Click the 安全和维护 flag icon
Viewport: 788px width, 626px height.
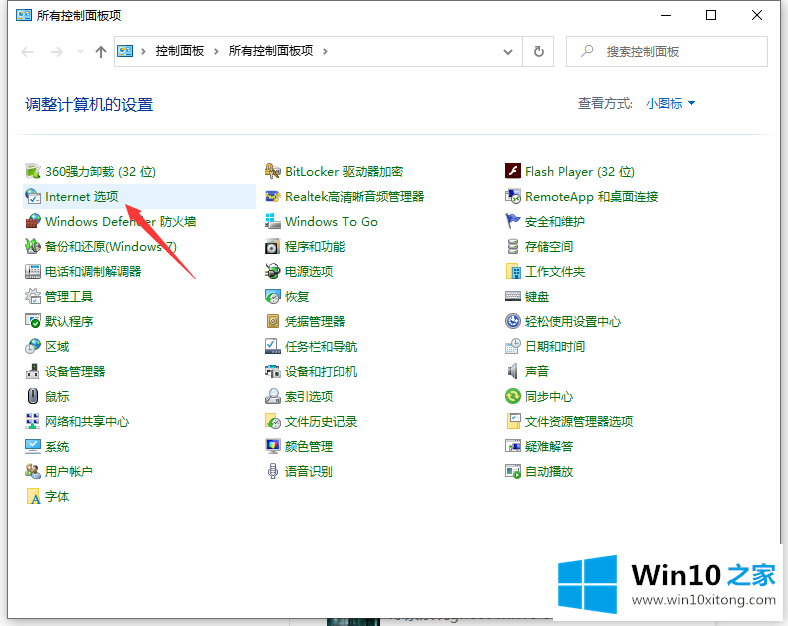pyautogui.click(x=513, y=222)
